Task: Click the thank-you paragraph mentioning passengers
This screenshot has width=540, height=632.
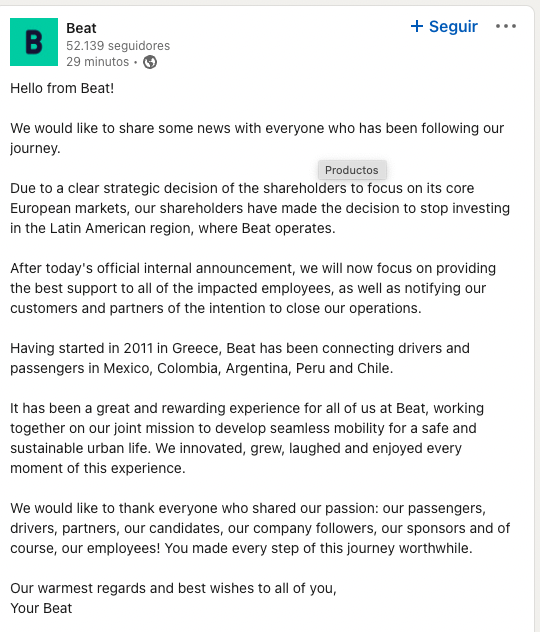Action: click(260, 528)
